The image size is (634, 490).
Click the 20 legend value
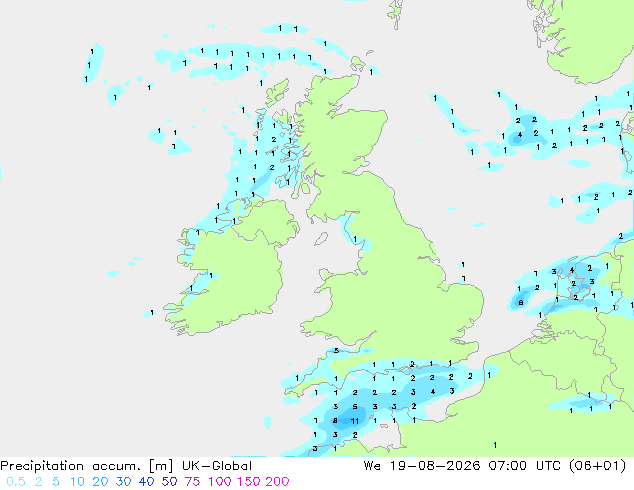tap(100, 482)
